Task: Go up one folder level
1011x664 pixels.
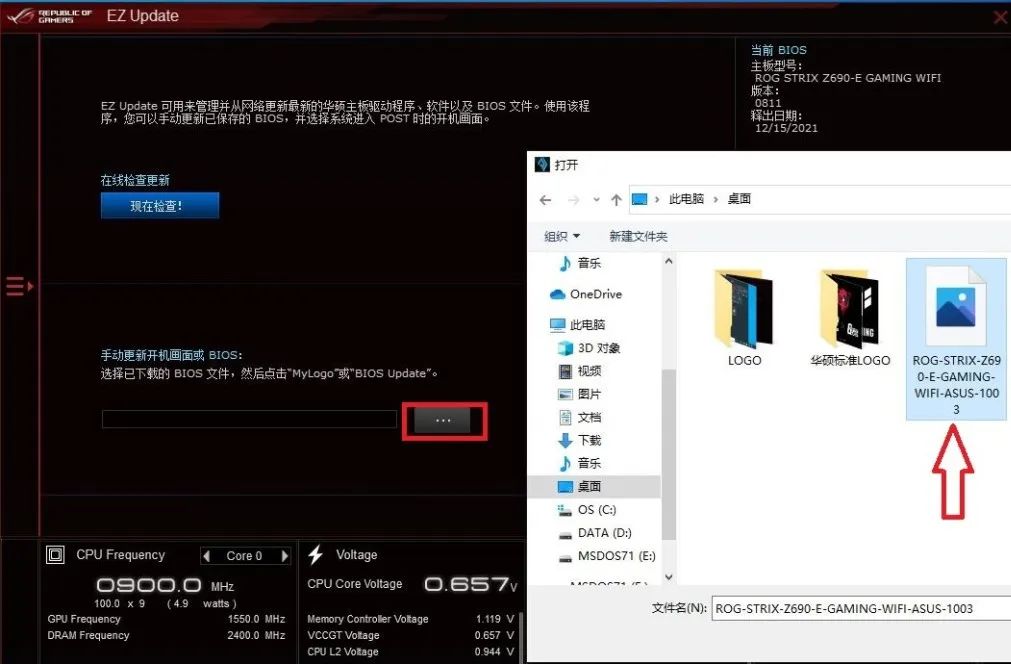Action: tap(616, 200)
